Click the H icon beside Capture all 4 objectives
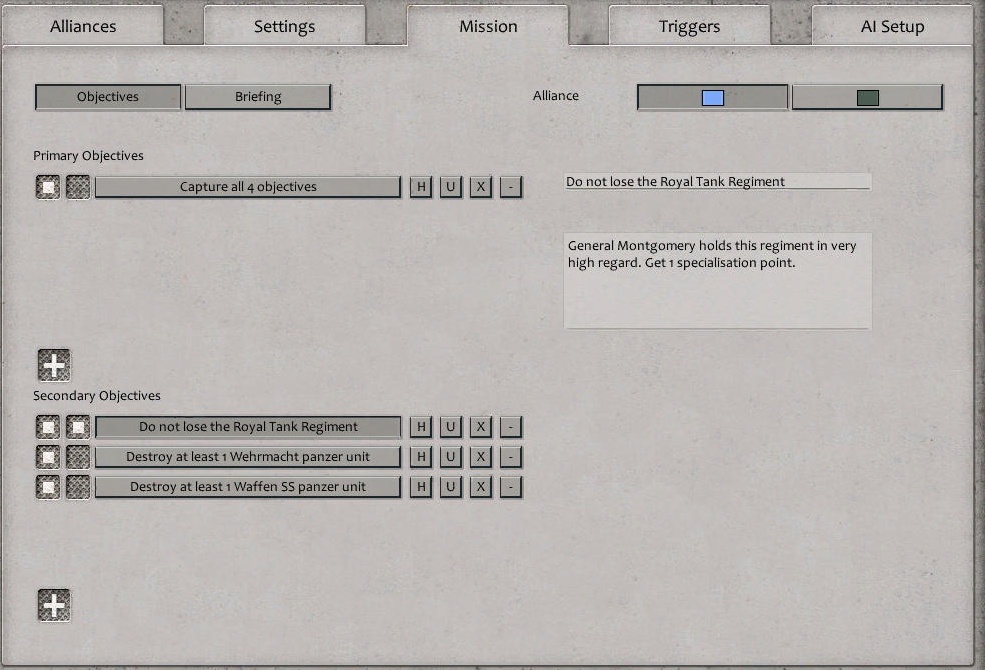Viewport: 985px width, 670px height. click(x=420, y=186)
